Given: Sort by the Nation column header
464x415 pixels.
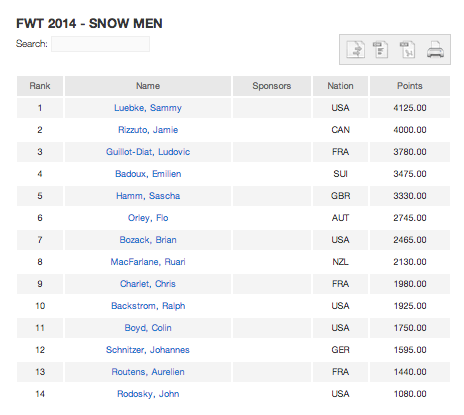Looking at the screenshot, I should click(340, 86).
